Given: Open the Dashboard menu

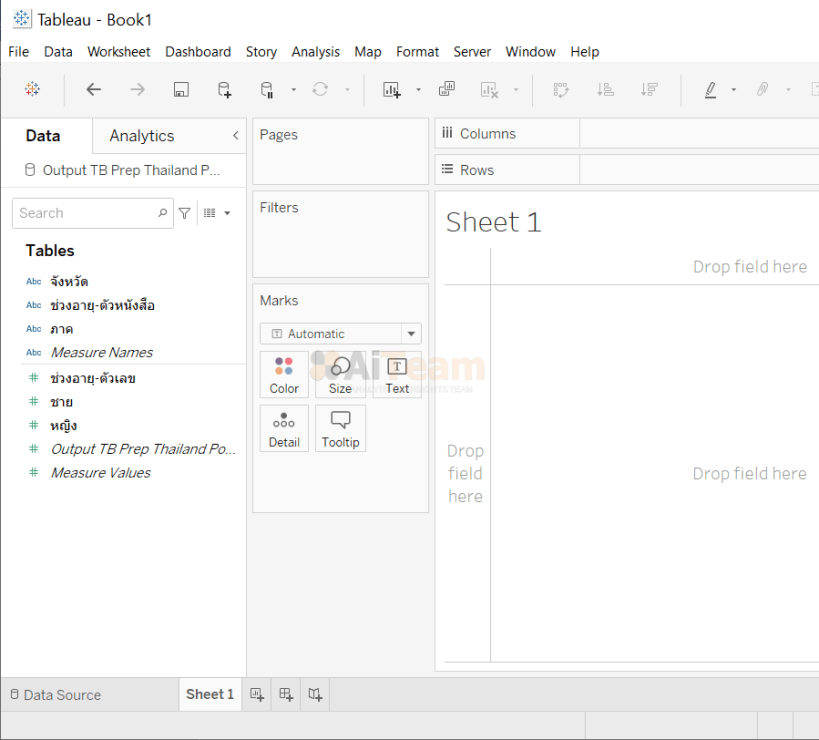Looking at the screenshot, I should (x=198, y=52).
